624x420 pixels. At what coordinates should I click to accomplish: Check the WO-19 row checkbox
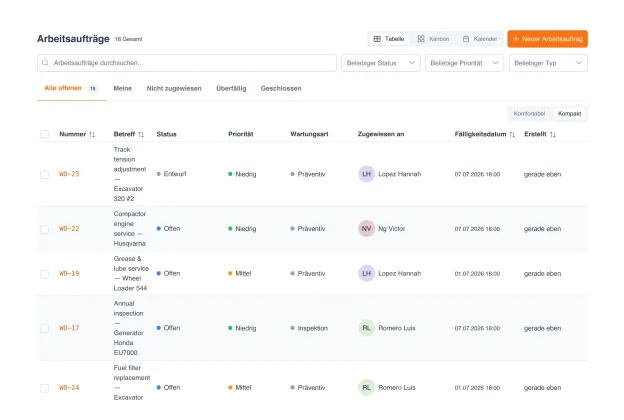point(45,274)
